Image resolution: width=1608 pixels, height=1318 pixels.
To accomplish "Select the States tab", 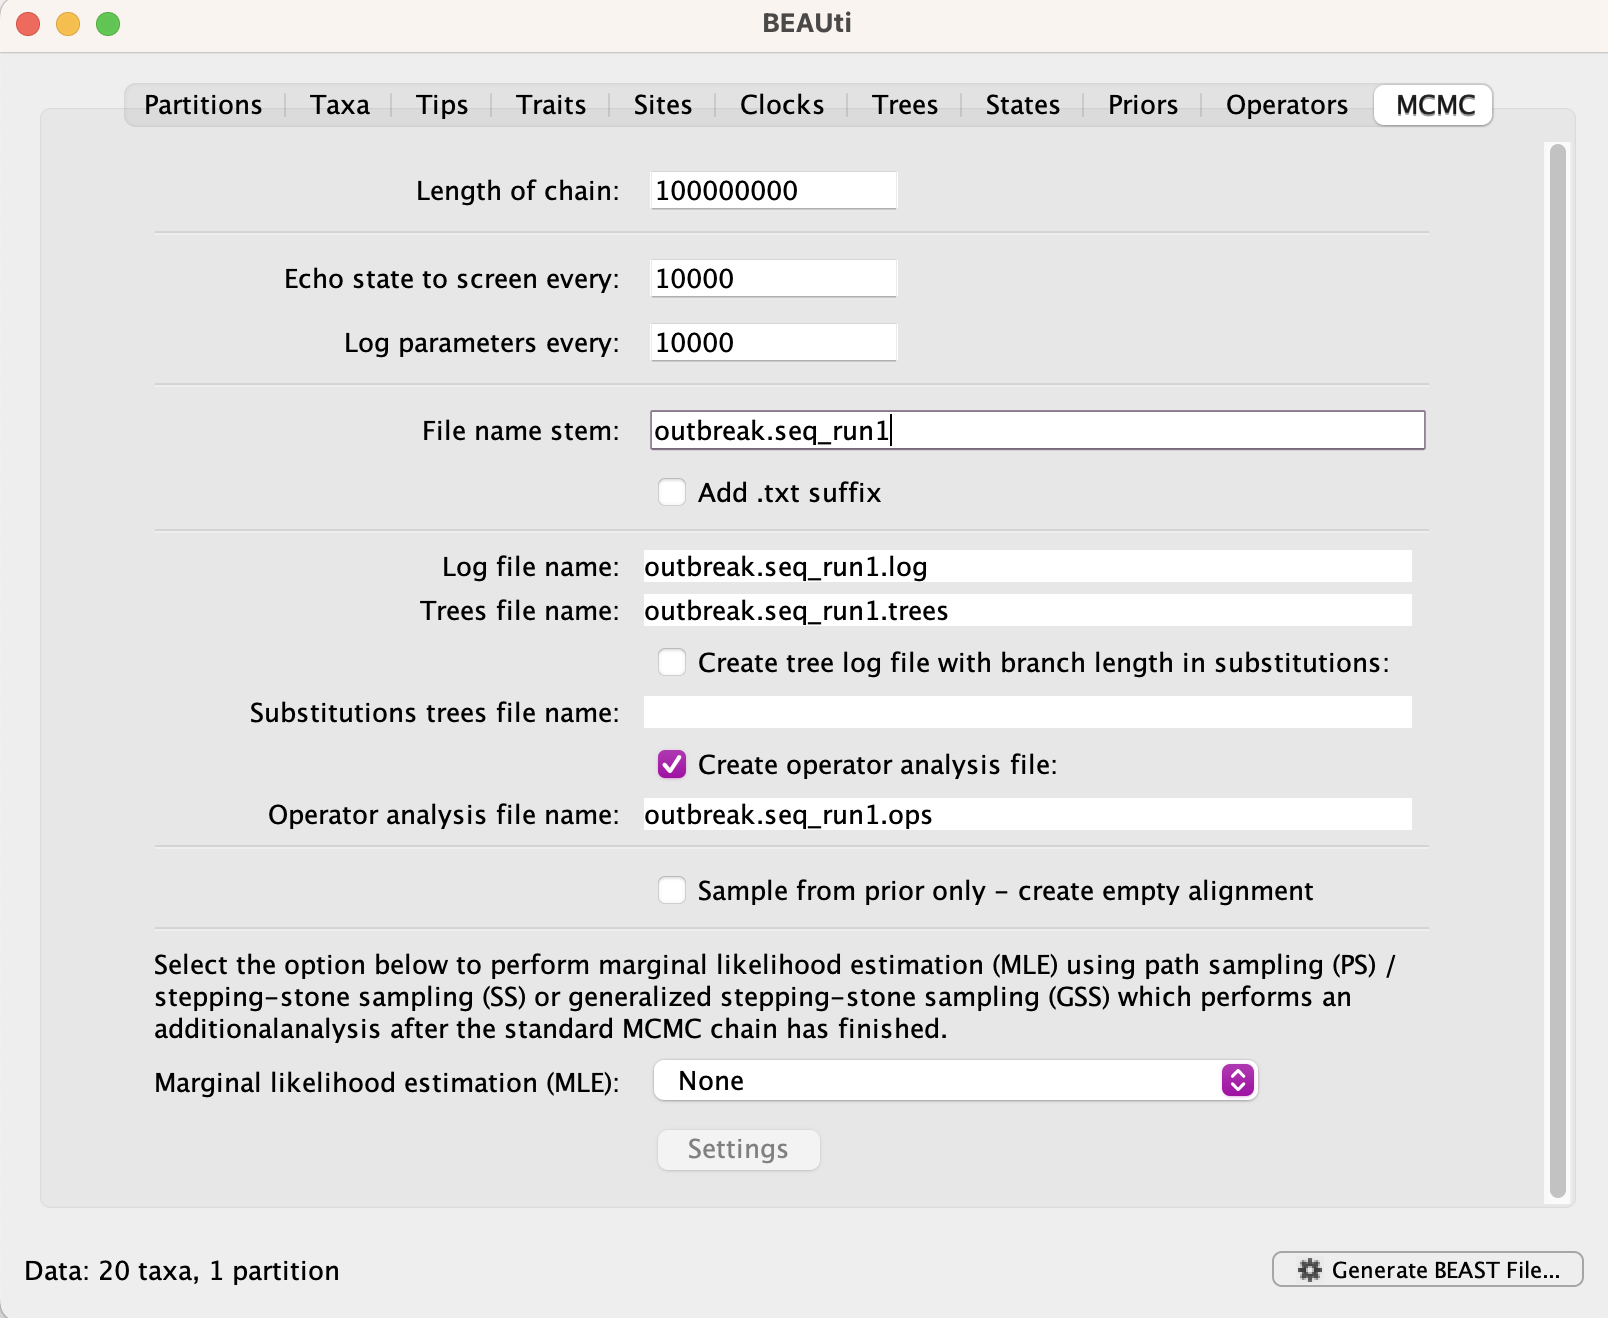I will tap(1022, 105).
